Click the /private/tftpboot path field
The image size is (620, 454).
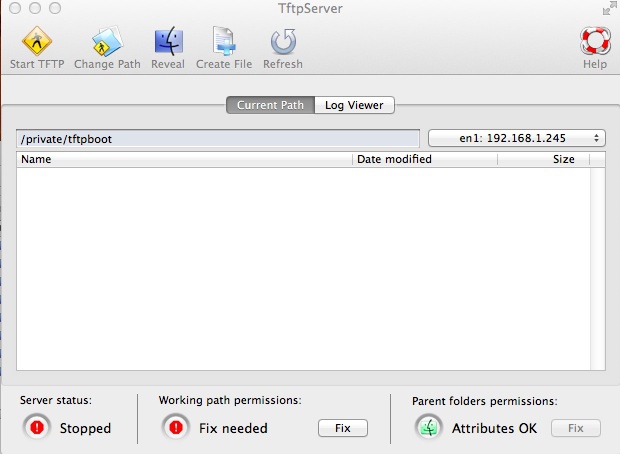pyautogui.click(x=218, y=139)
